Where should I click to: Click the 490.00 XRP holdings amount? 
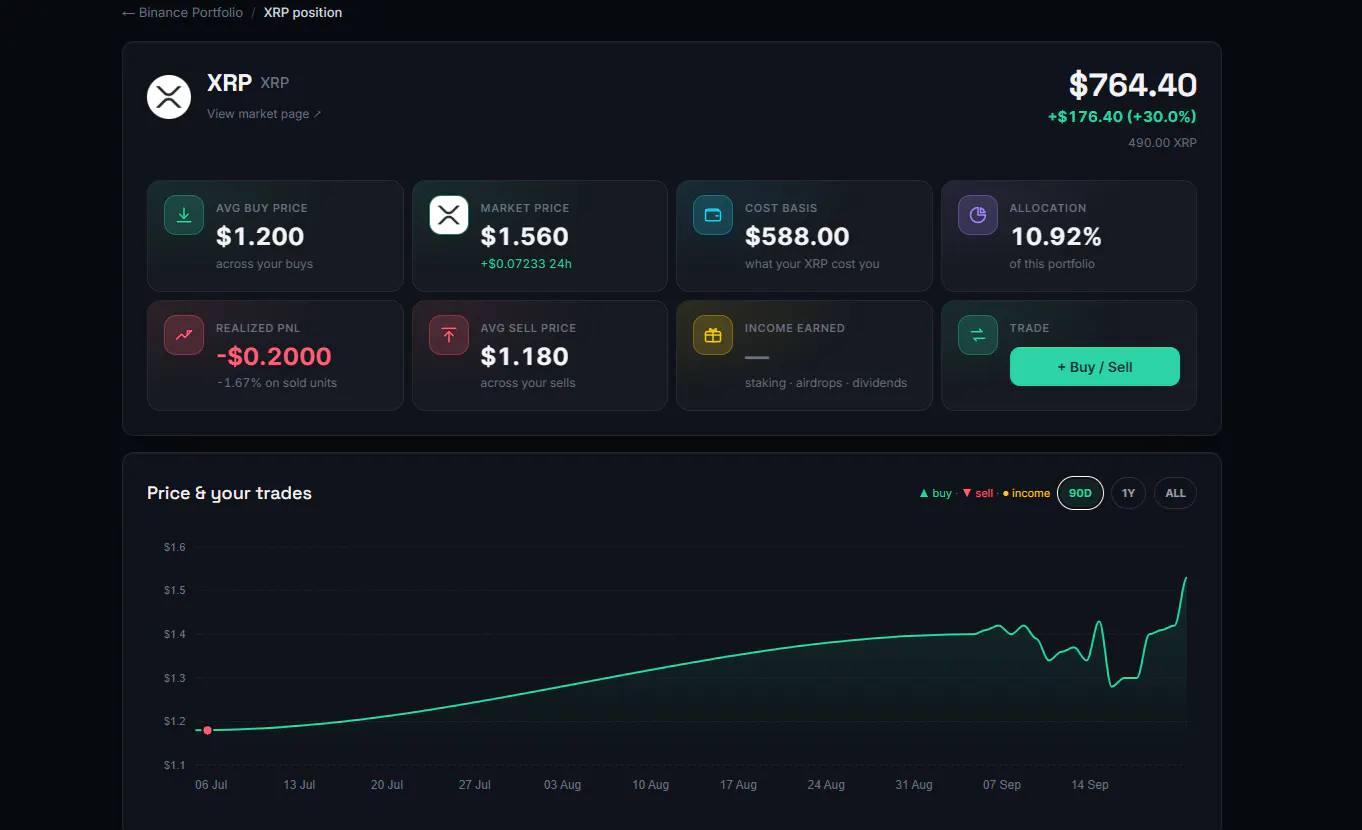[x=1162, y=143]
